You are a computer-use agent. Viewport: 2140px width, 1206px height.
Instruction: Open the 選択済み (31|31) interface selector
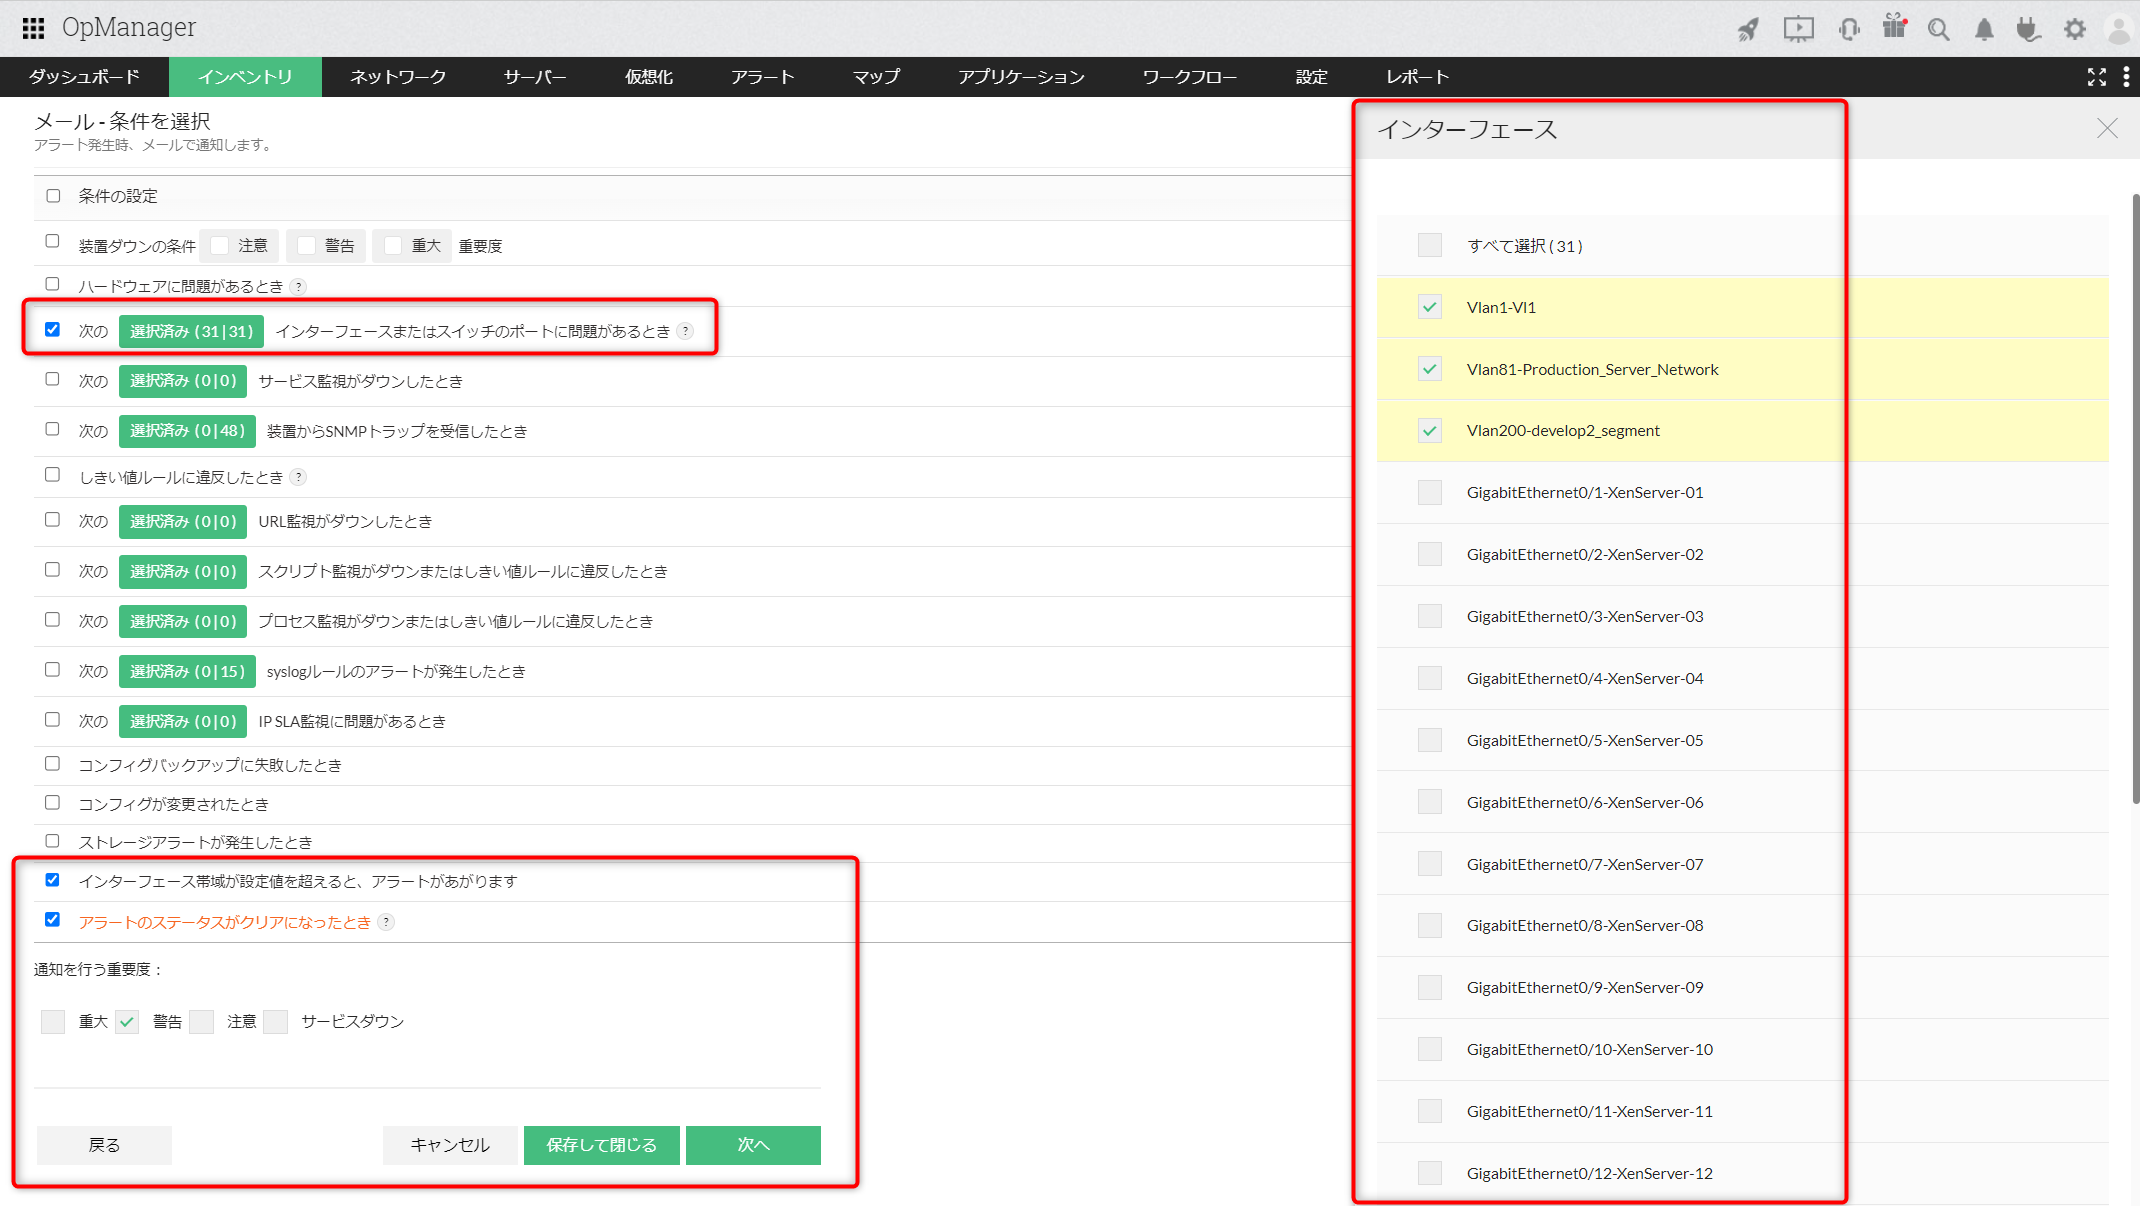tap(191, 331)
